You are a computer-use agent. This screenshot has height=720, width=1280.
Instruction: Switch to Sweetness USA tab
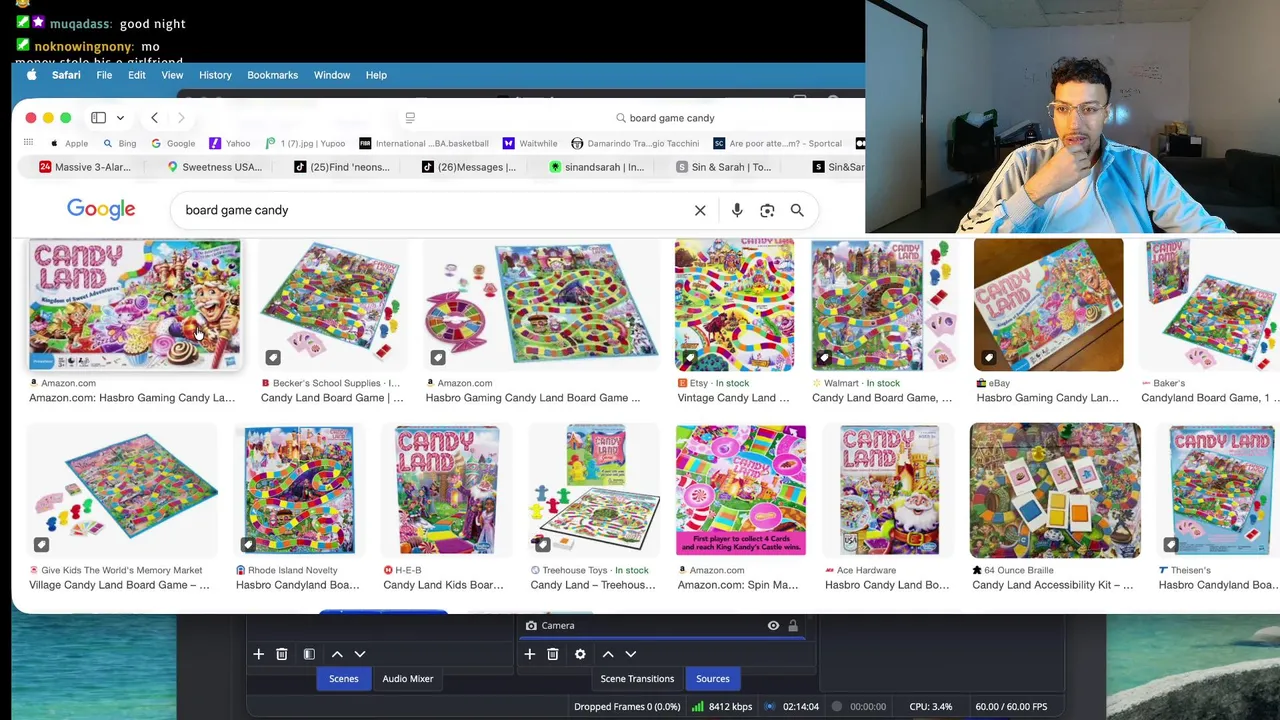pos(214,167)
